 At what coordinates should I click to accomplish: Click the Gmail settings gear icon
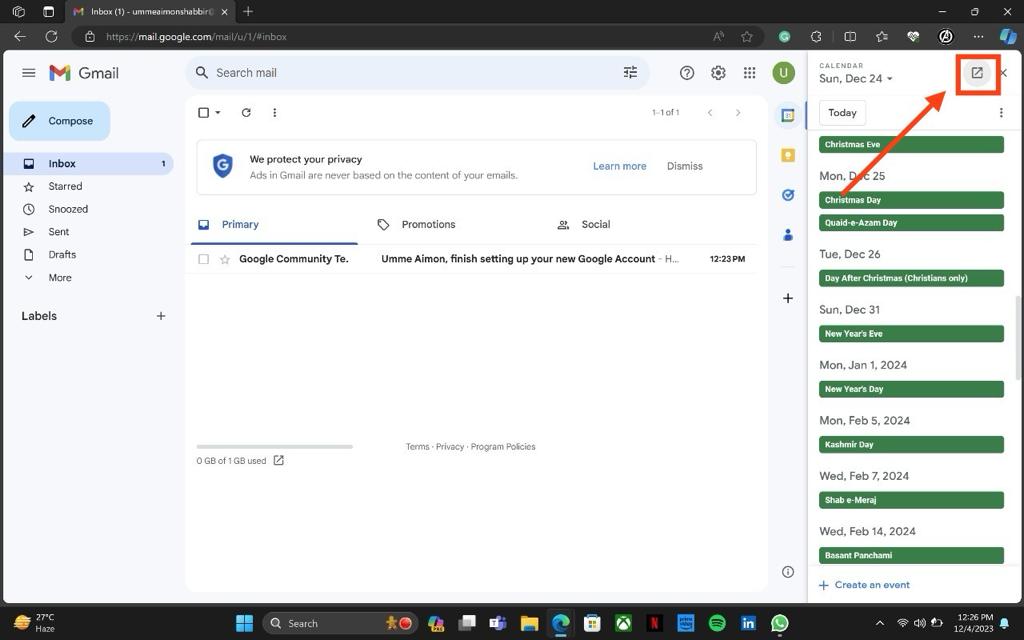(x=718, y=73)
